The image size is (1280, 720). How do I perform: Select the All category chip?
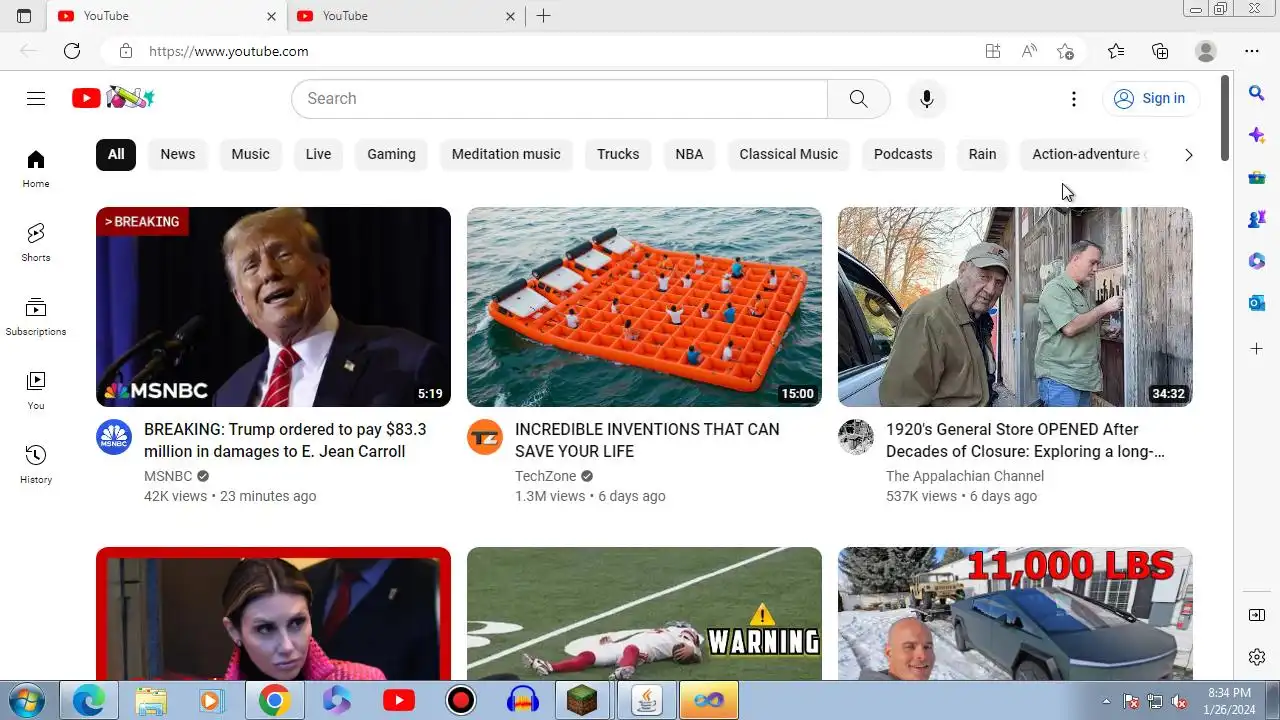(116, 154)
